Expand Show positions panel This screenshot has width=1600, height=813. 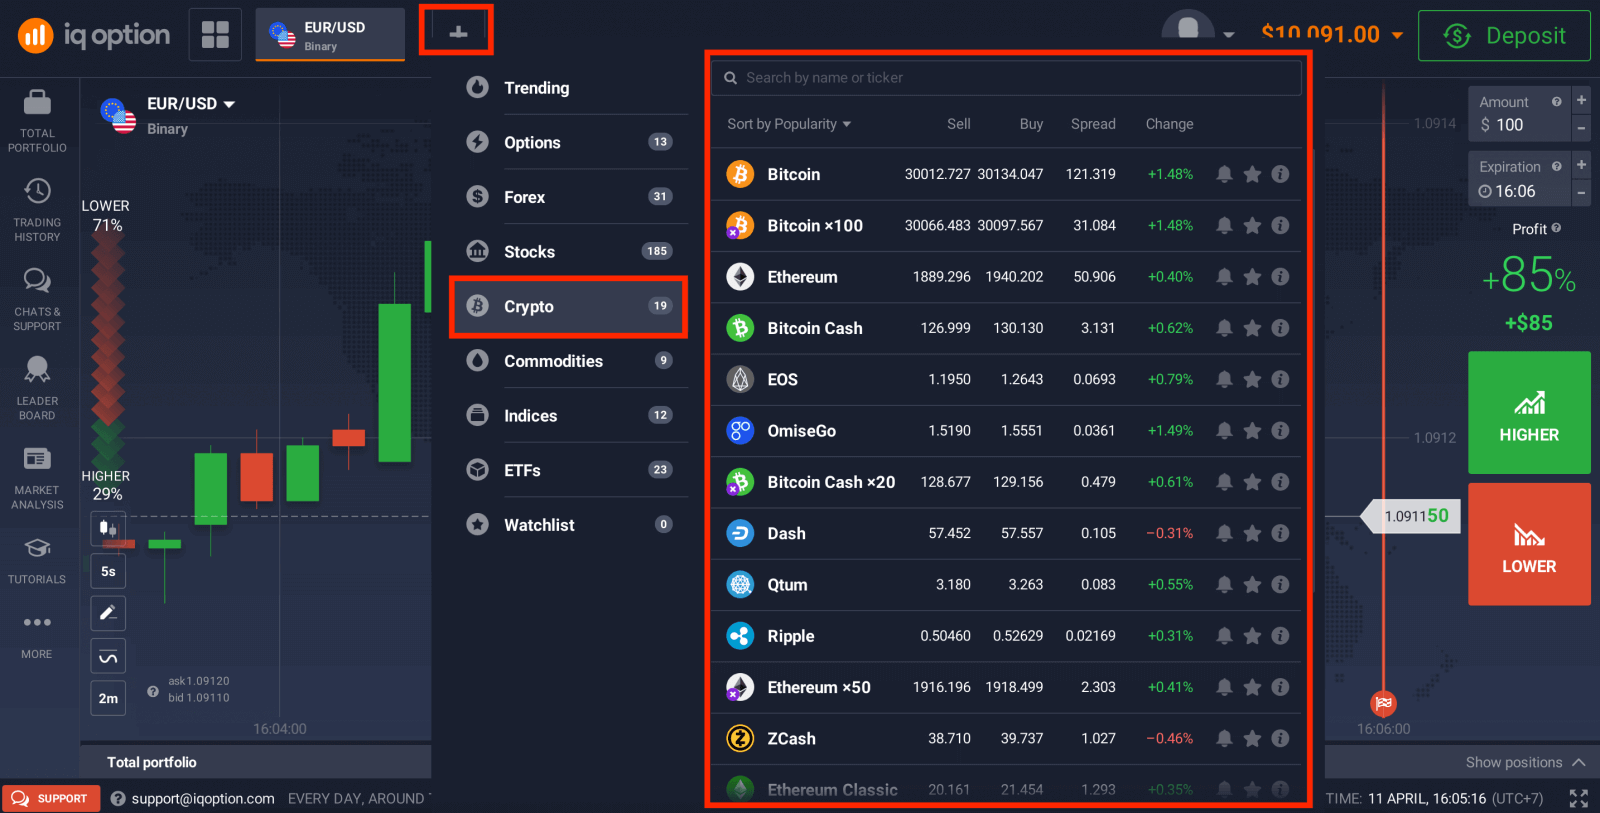coord(1525,762)
